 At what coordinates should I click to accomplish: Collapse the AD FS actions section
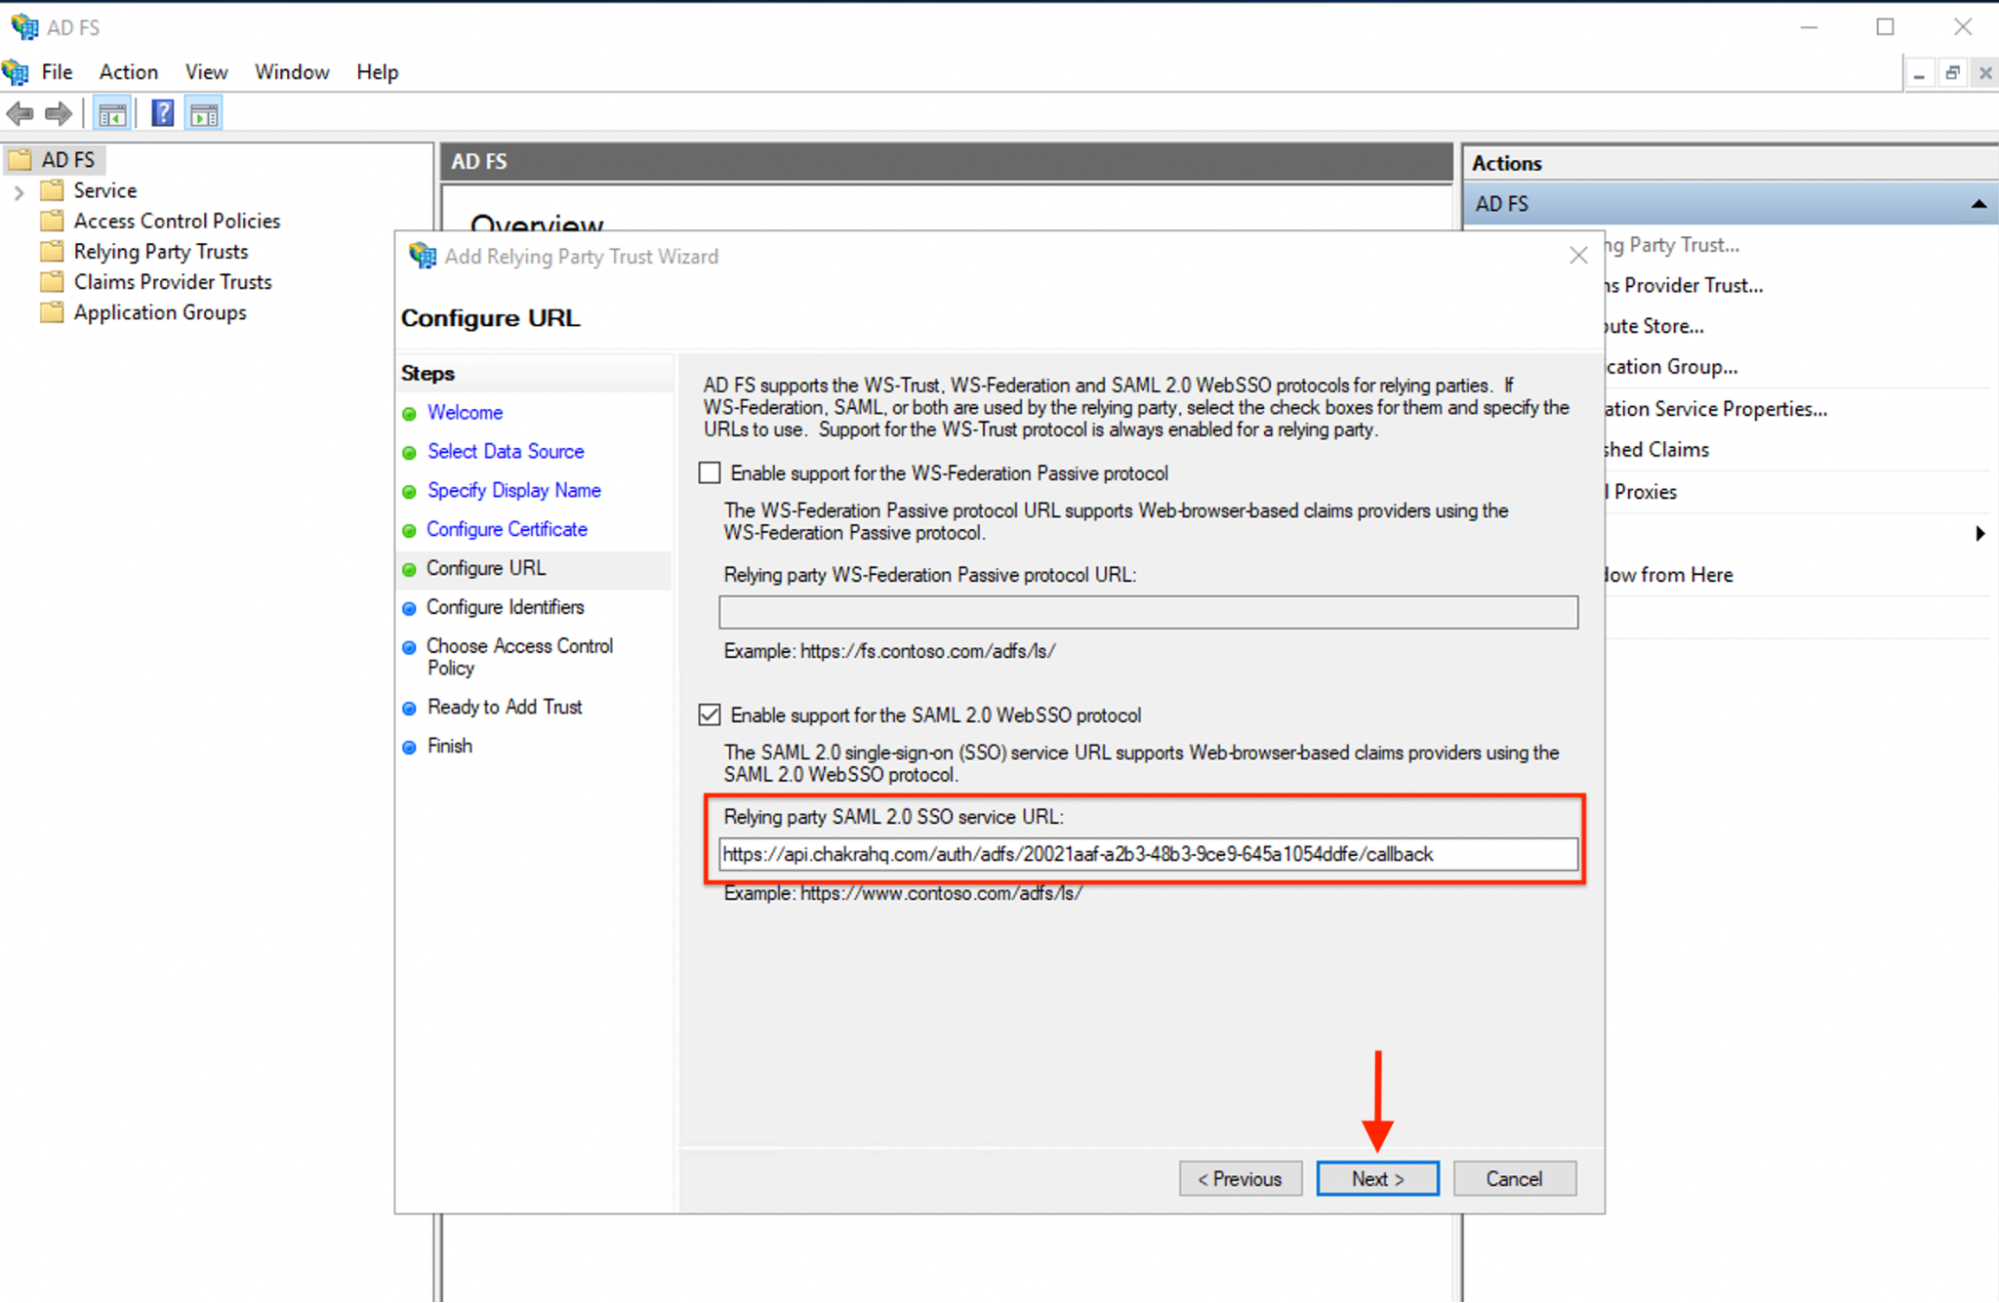point(1978,204)
